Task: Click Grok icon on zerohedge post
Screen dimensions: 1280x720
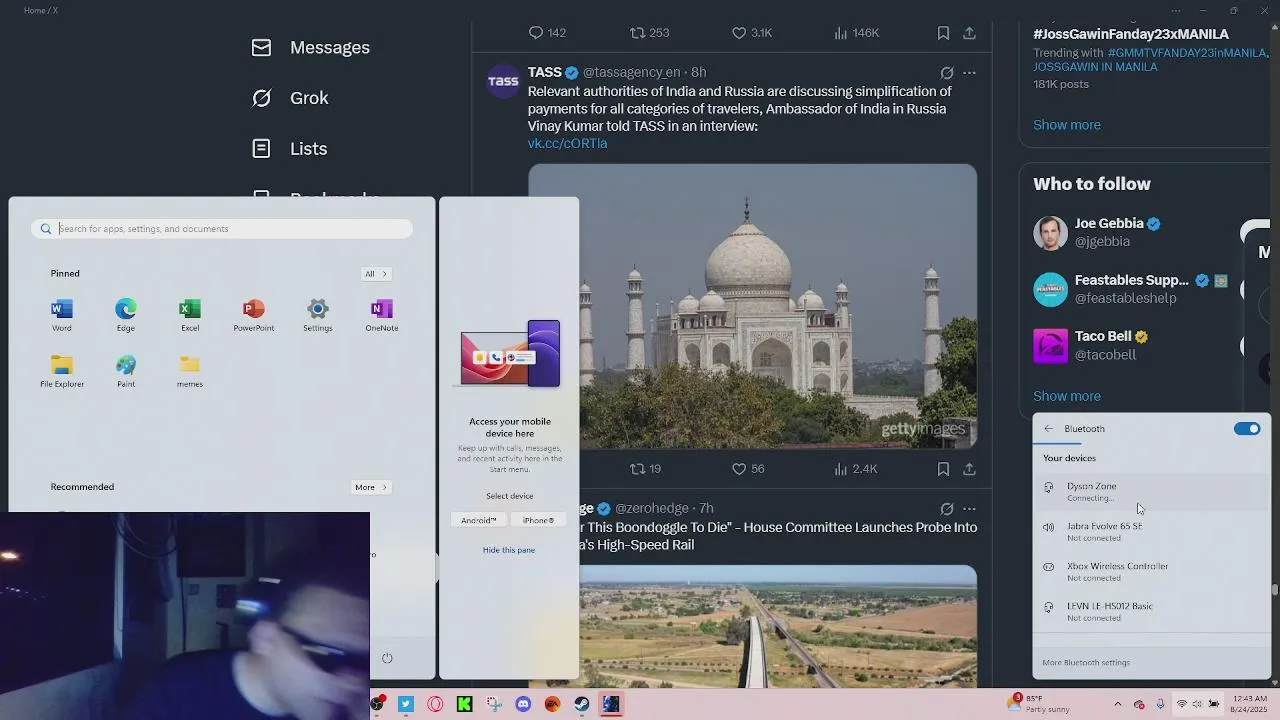Action: [x=947, y=509]
